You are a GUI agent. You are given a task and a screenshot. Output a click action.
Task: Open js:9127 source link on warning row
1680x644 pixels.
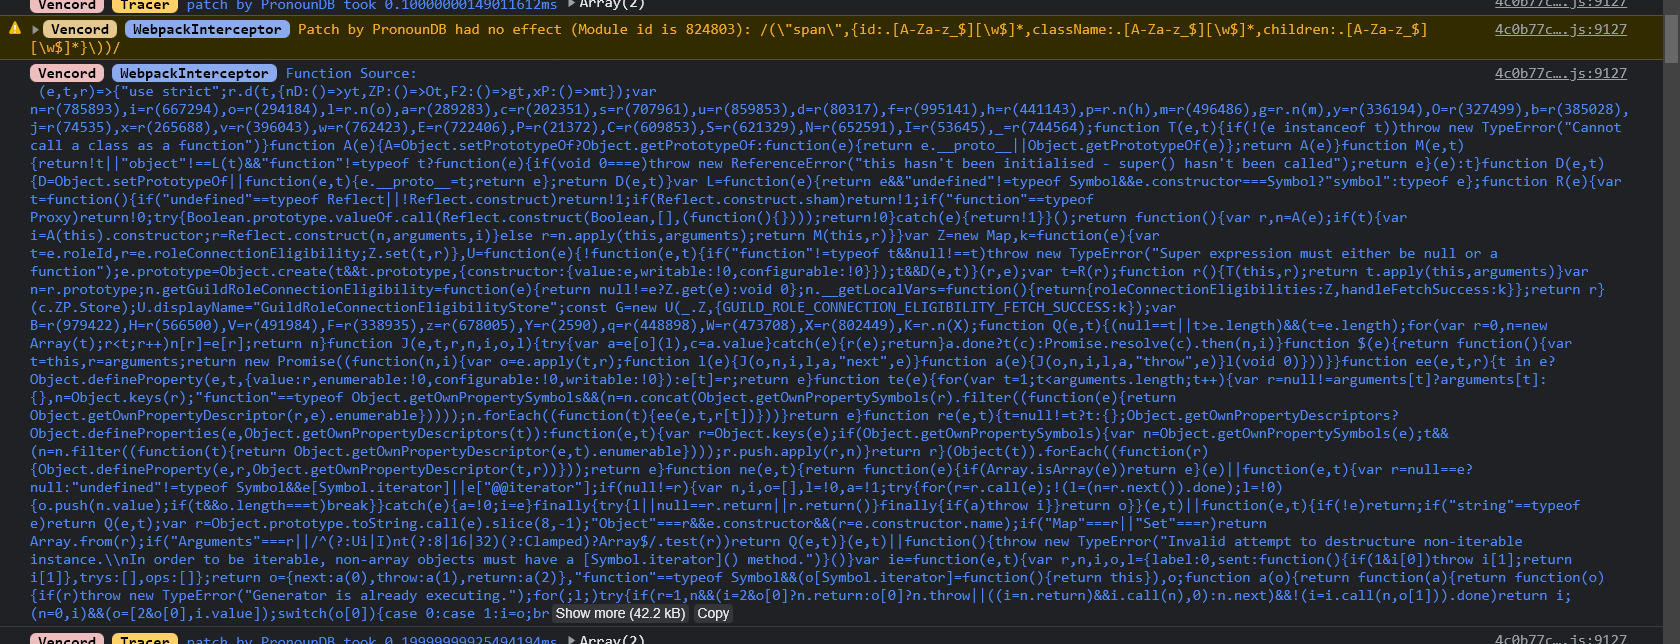tap(1560, 29)
